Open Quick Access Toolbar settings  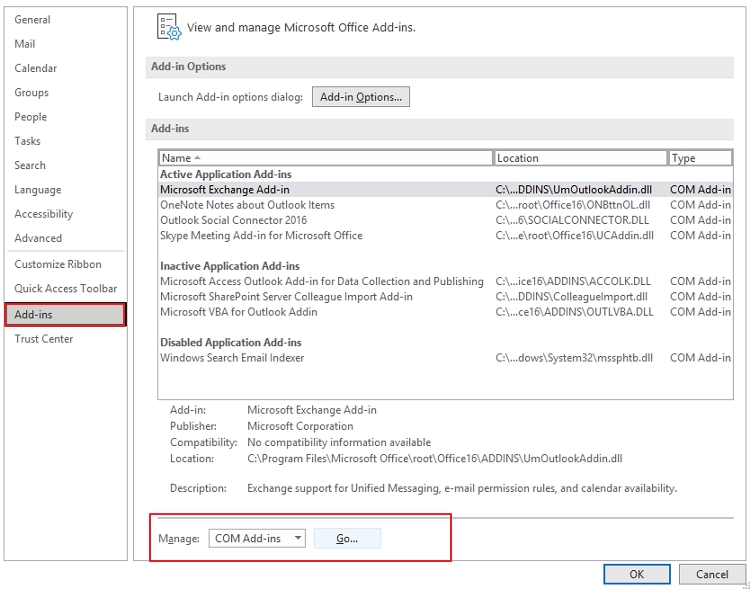point(65,288)
